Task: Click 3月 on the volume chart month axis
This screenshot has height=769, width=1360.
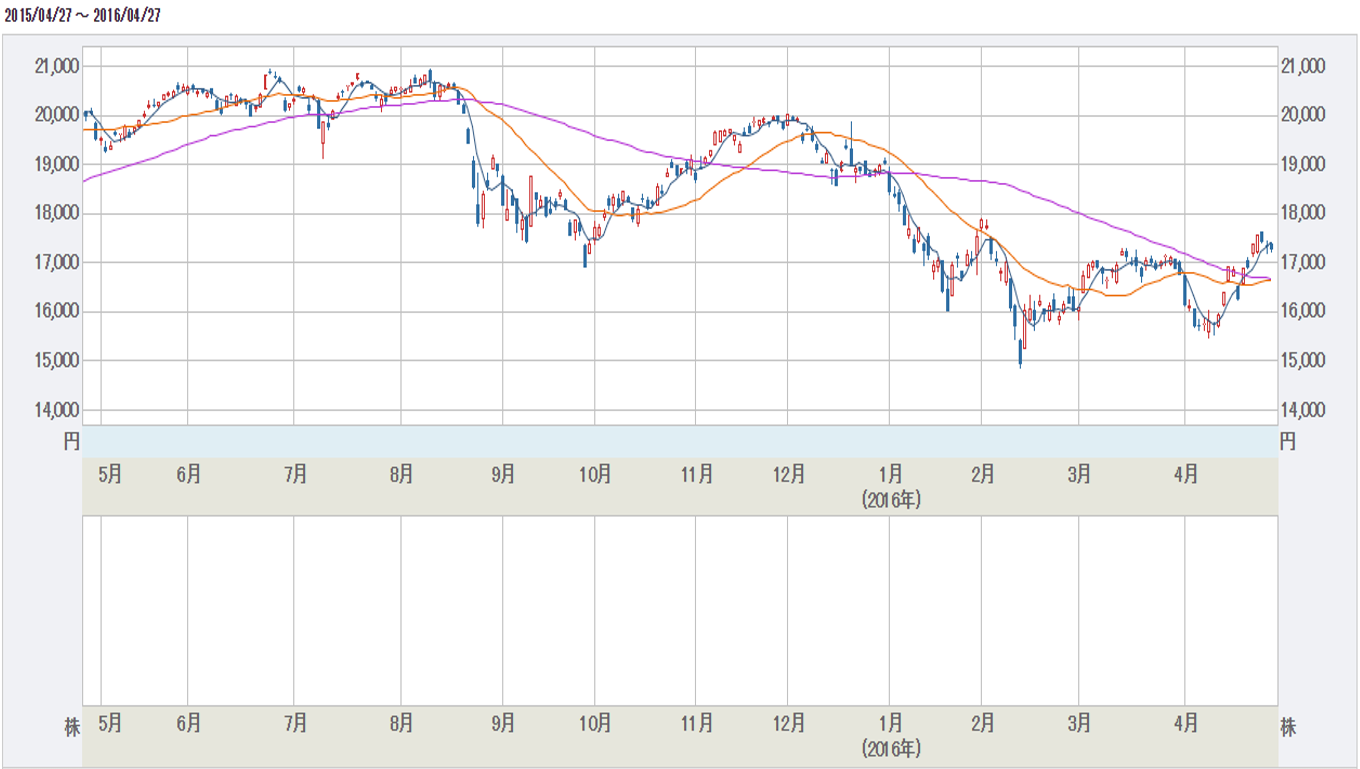Action: coord(1078,721)
